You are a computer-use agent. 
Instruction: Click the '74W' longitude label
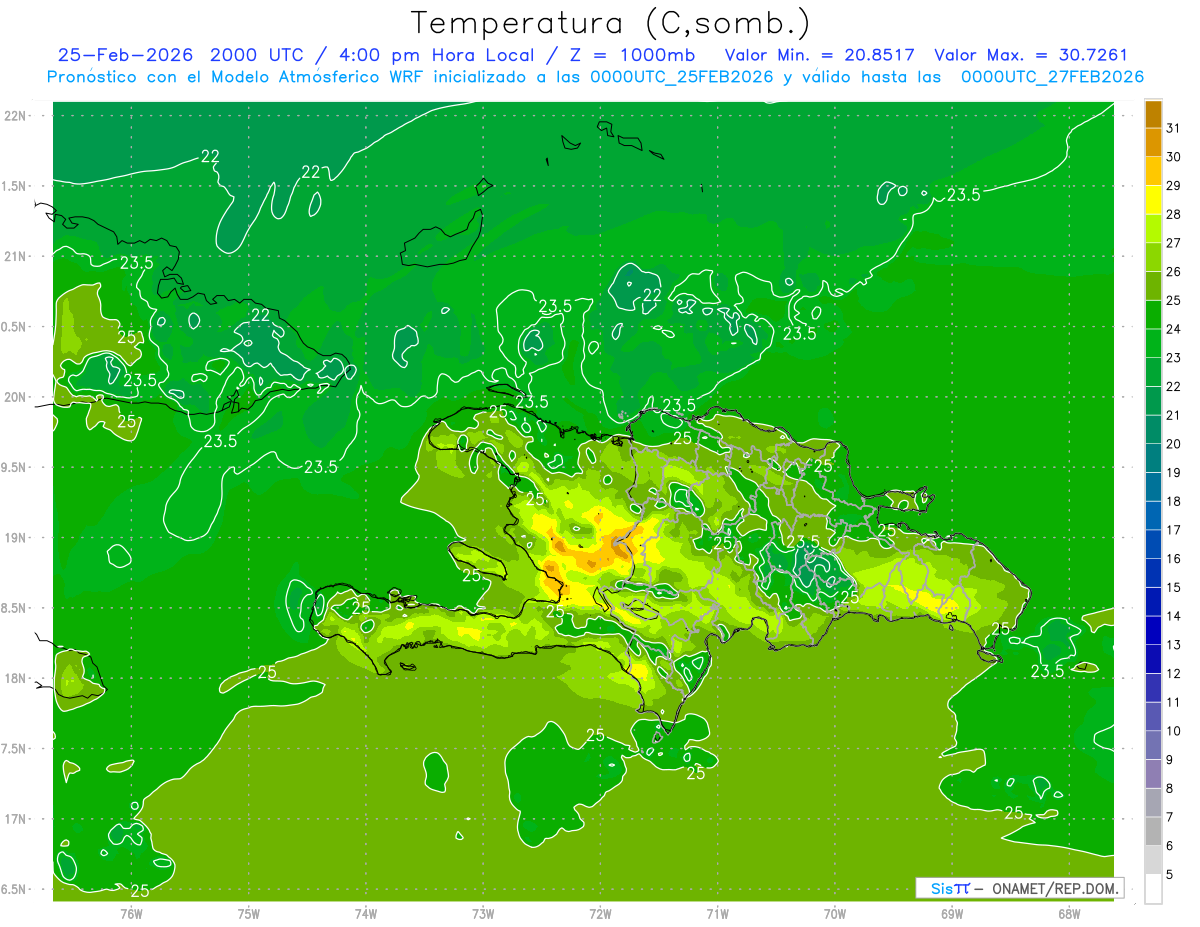click(366, 913)
